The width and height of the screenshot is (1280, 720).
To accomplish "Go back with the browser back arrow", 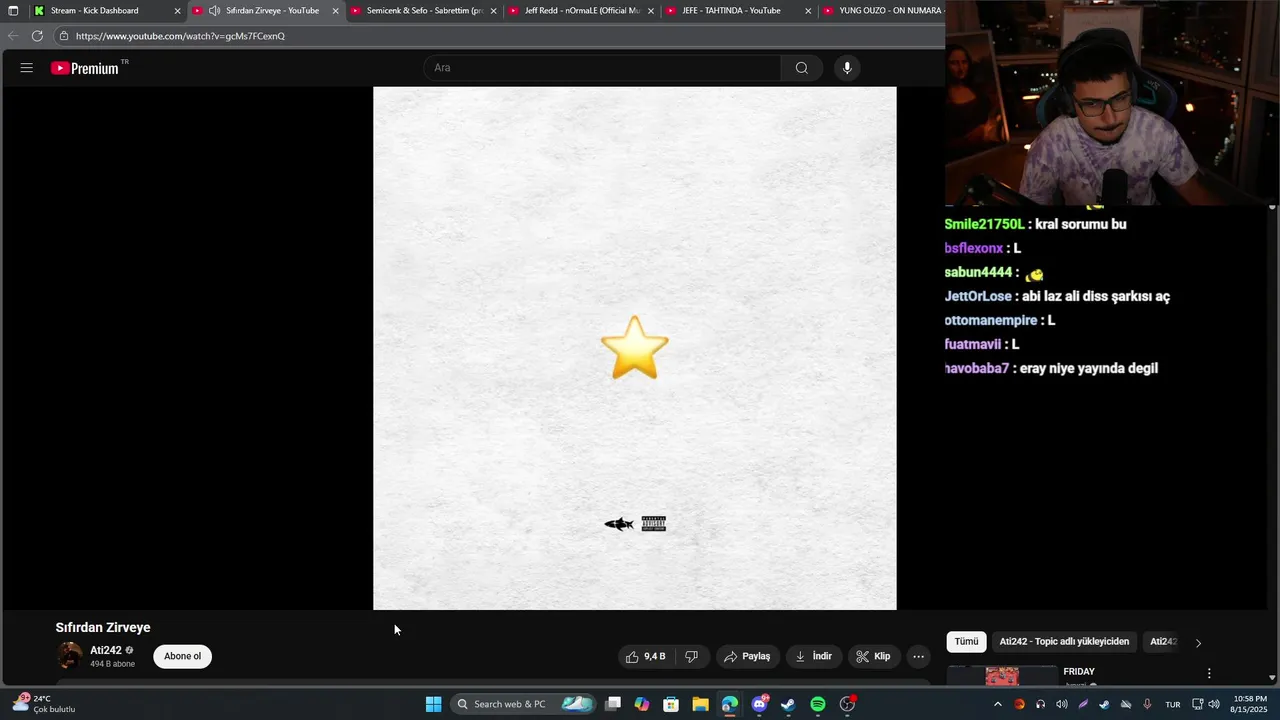I will coord(13,36).
